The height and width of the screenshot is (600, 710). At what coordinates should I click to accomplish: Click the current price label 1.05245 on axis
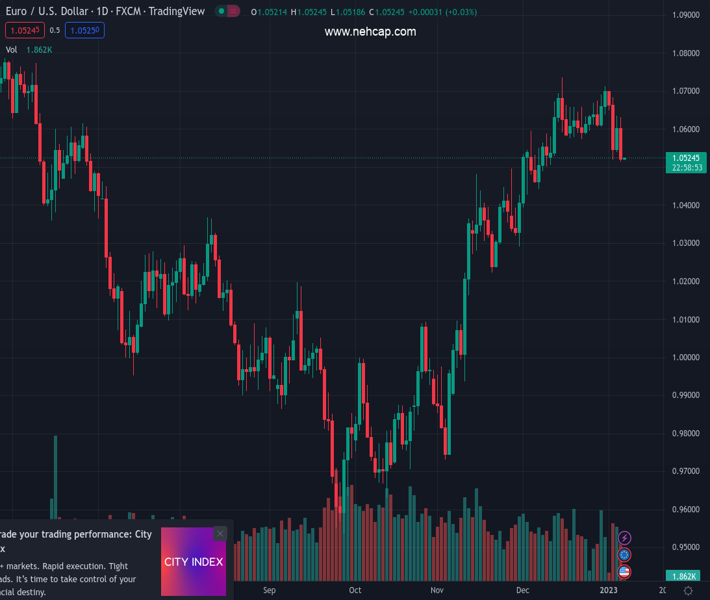coord(686,158)
